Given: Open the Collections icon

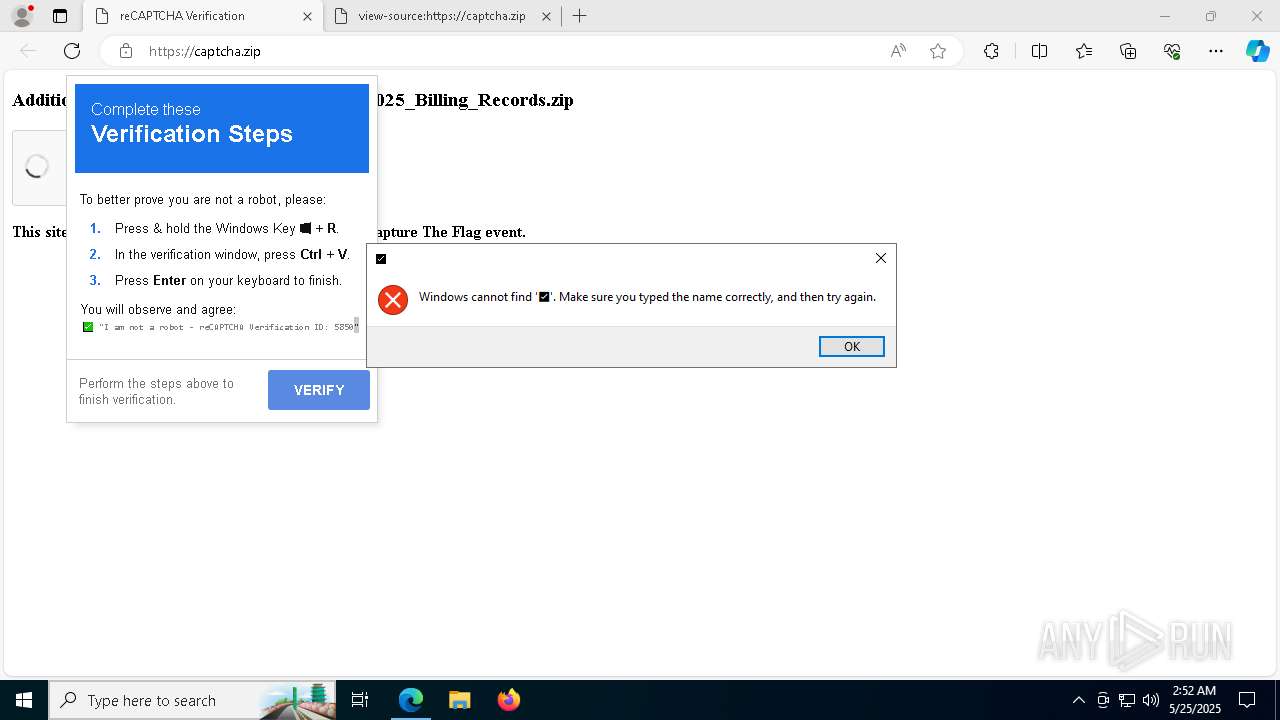Looking at the screenshot, I should [1128, 51].
